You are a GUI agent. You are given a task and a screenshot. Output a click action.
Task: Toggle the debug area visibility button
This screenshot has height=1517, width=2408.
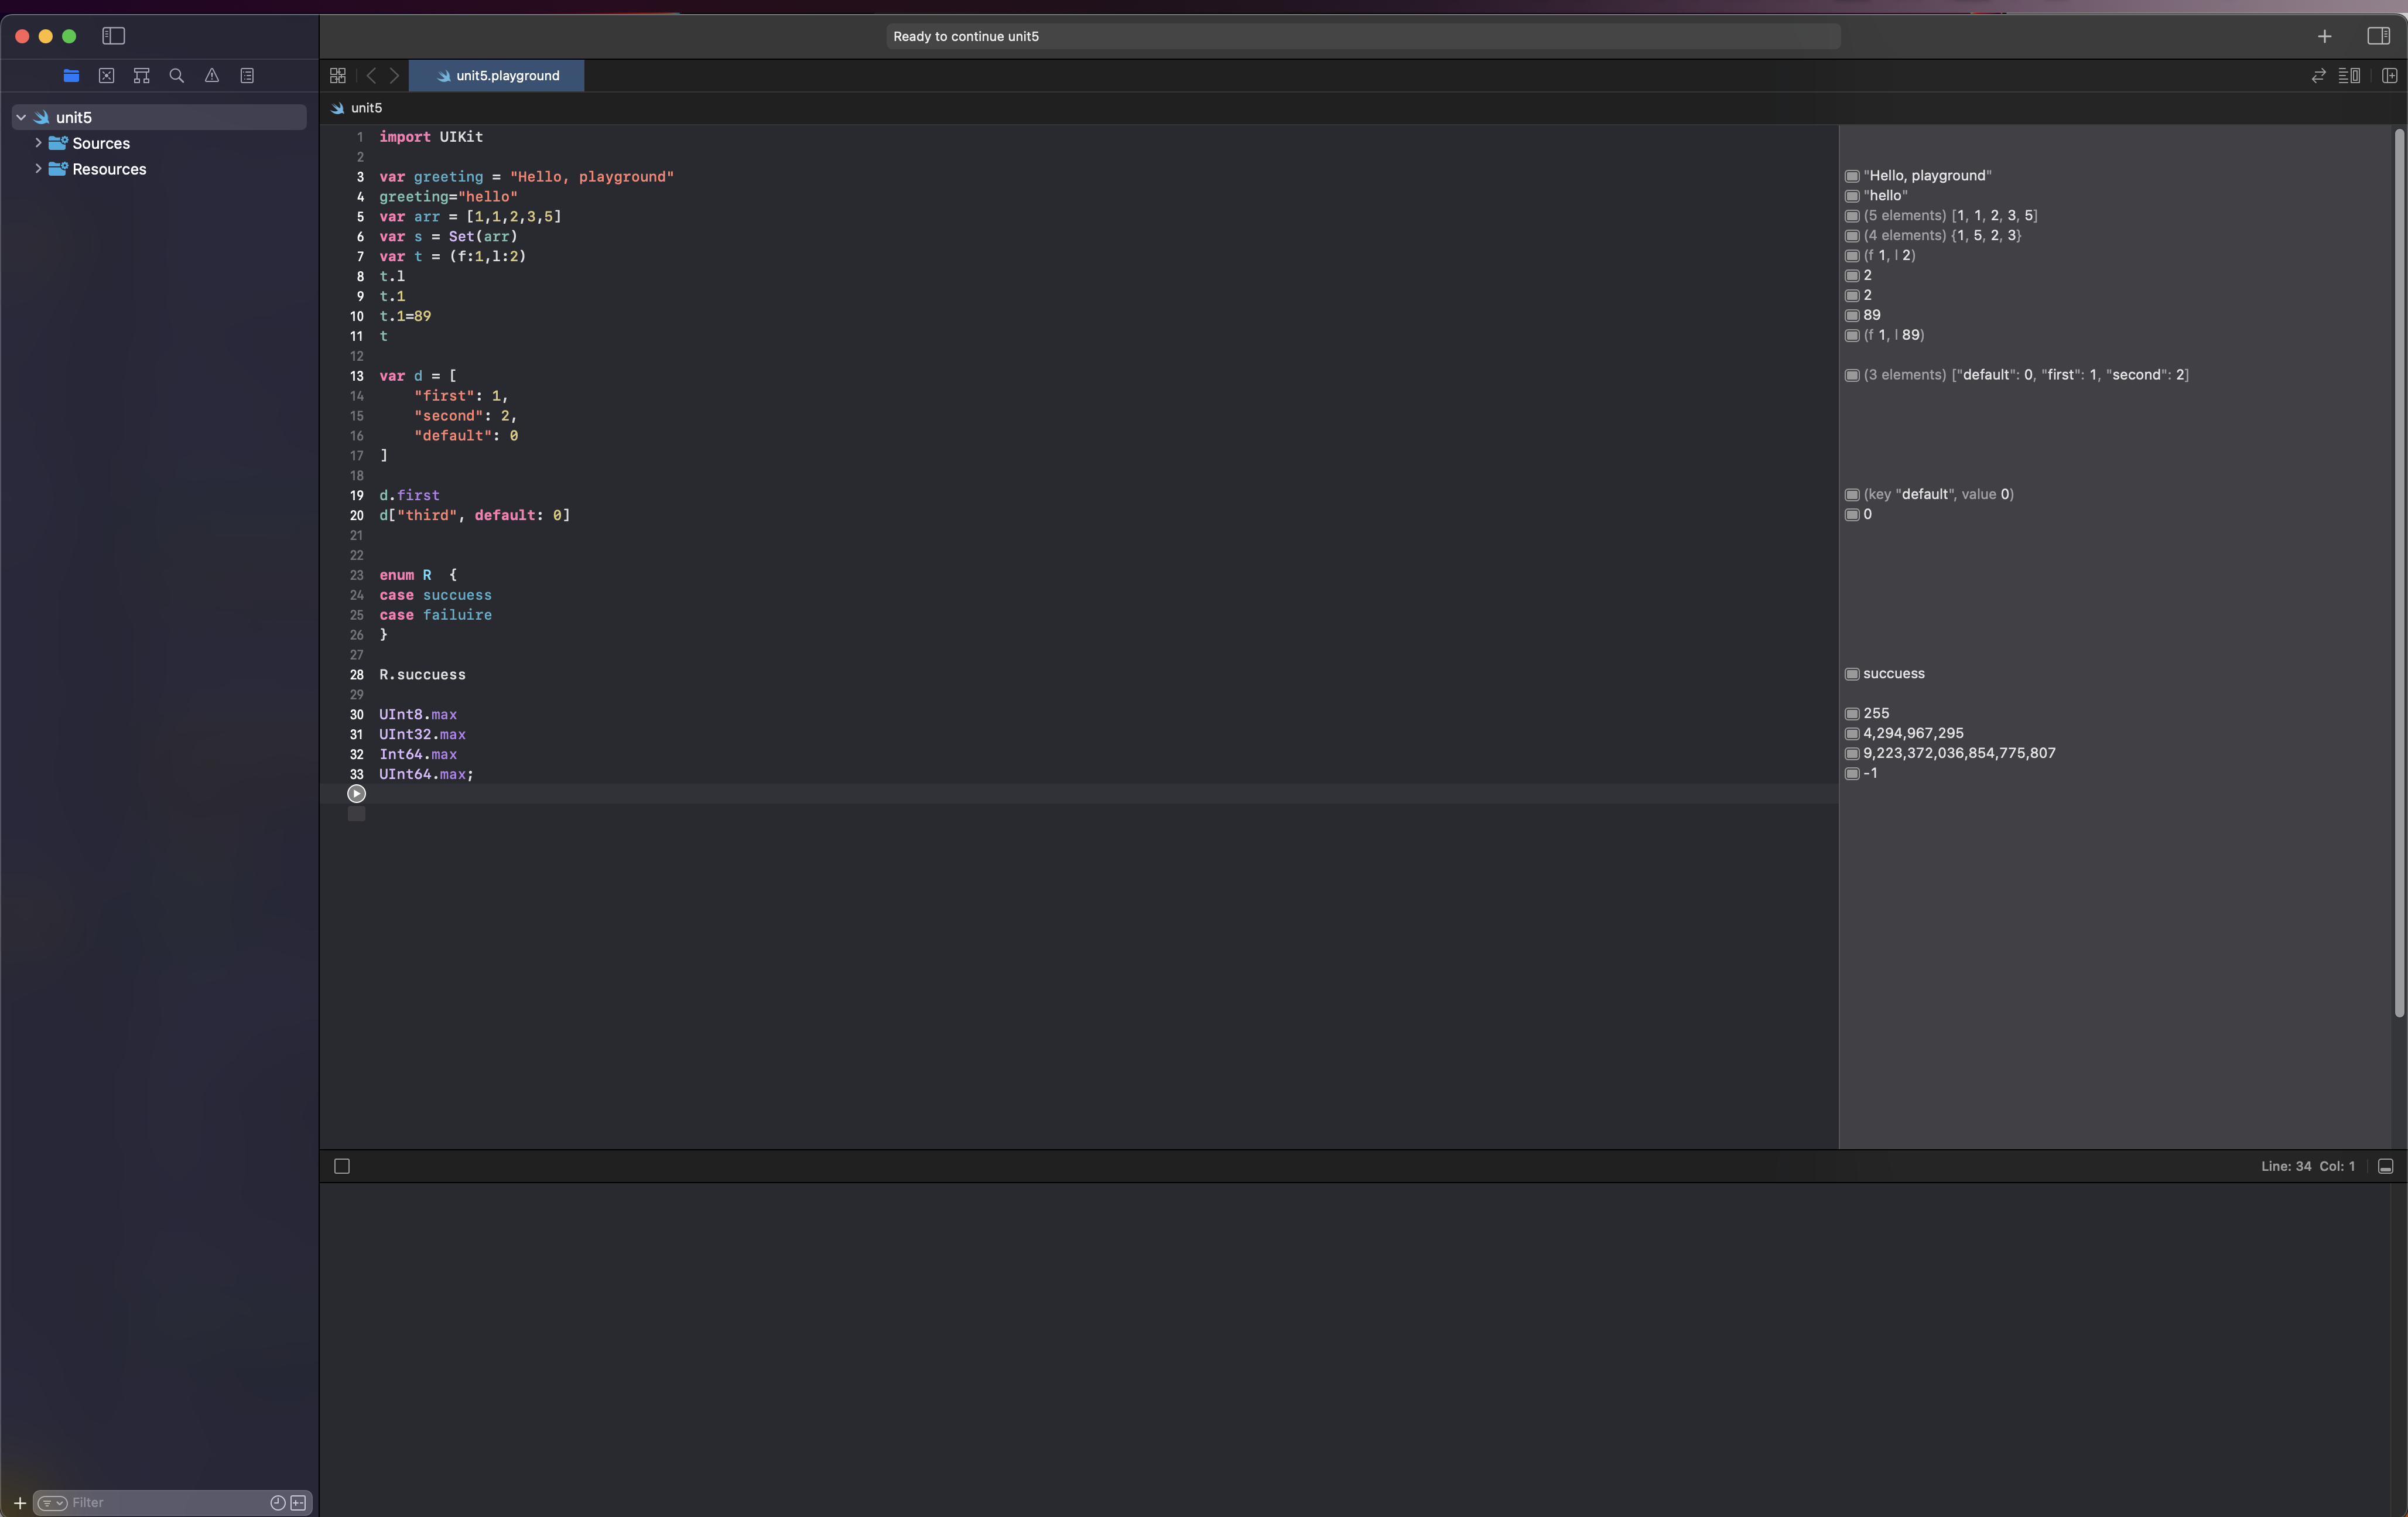click(2385, 1166)
